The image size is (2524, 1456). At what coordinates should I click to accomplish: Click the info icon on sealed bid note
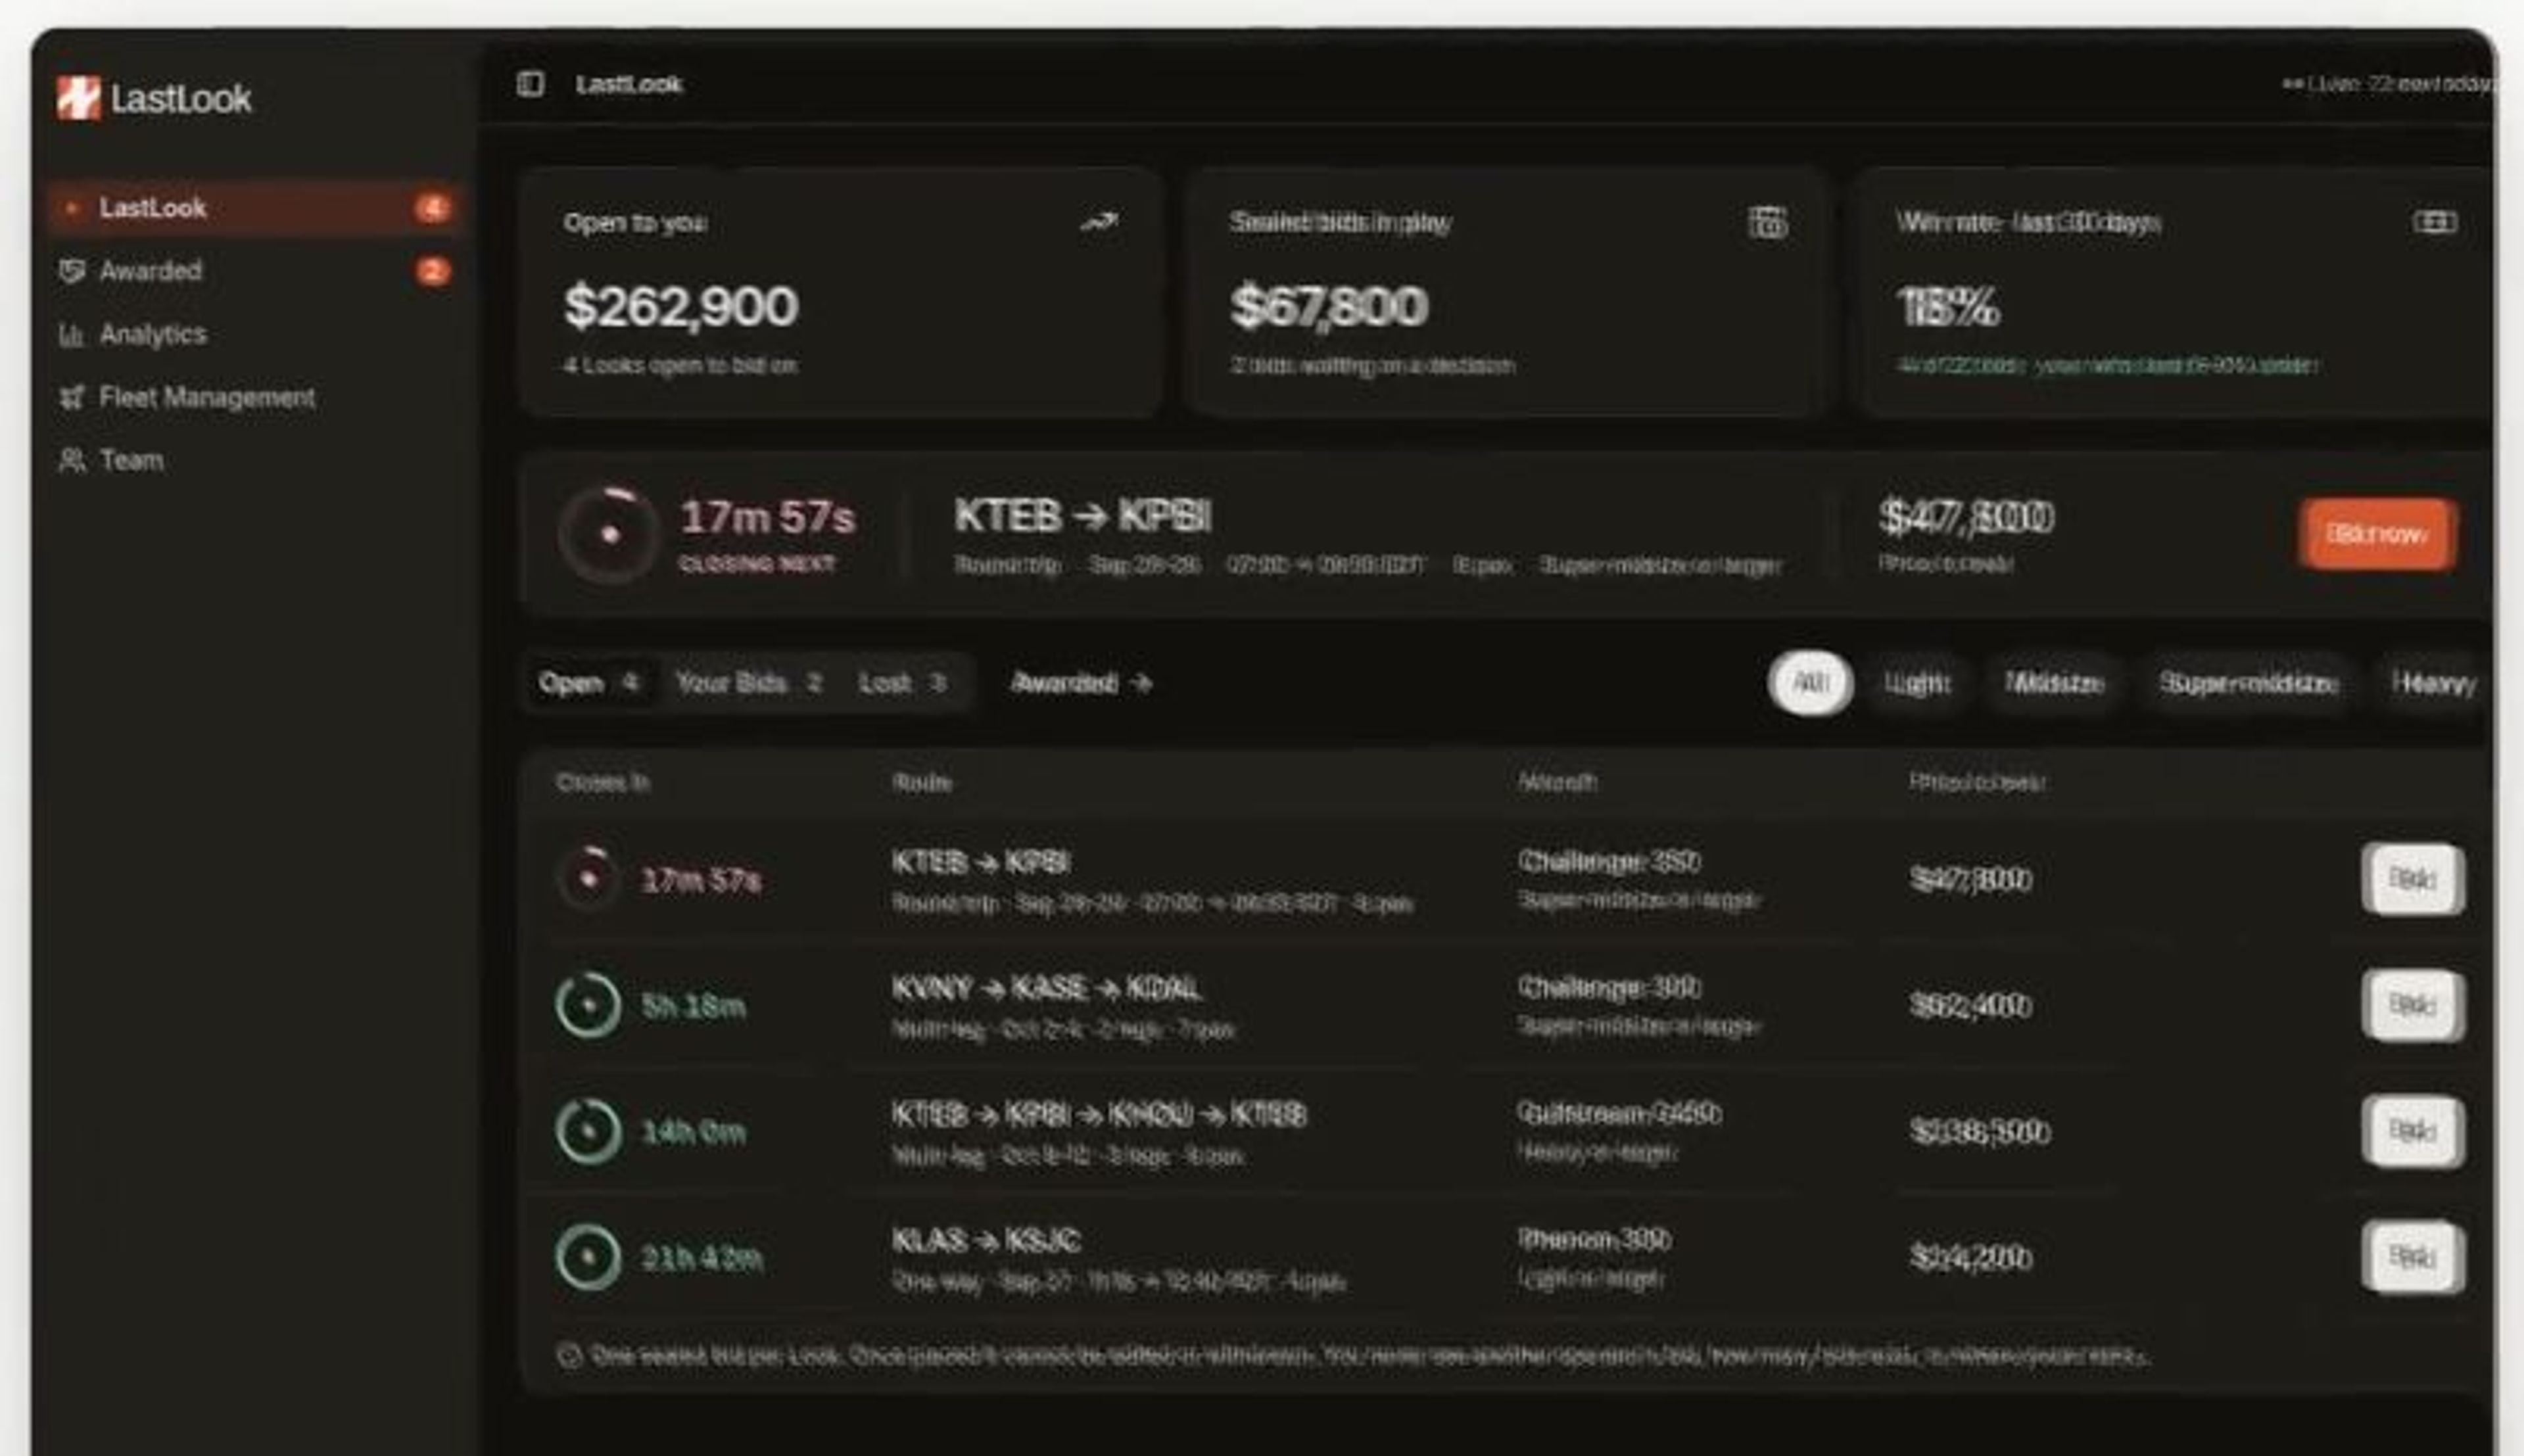569,1356
